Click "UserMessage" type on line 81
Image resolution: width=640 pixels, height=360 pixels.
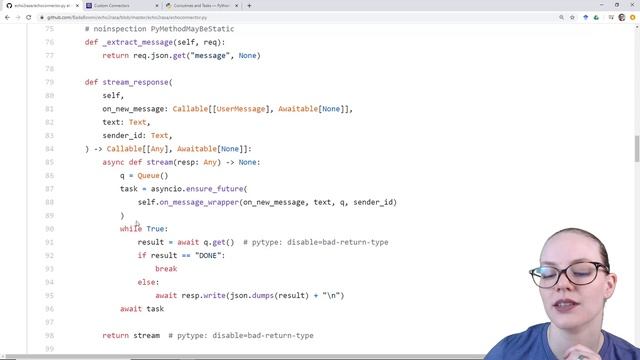click(240, 109)
